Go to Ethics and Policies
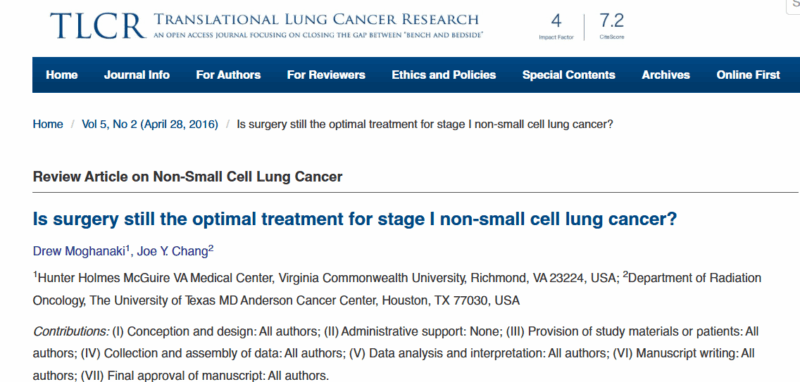Viewport: 800px width, 382px height. [444, 75]
